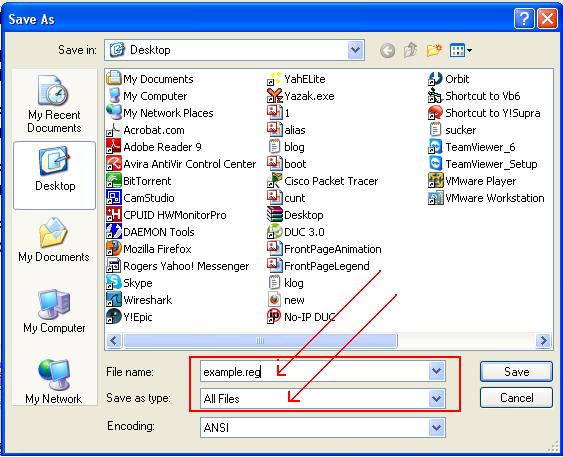This screenshot has height=457, width=563.
Task: Switch to My Recent Documents place
Action: 54,104
